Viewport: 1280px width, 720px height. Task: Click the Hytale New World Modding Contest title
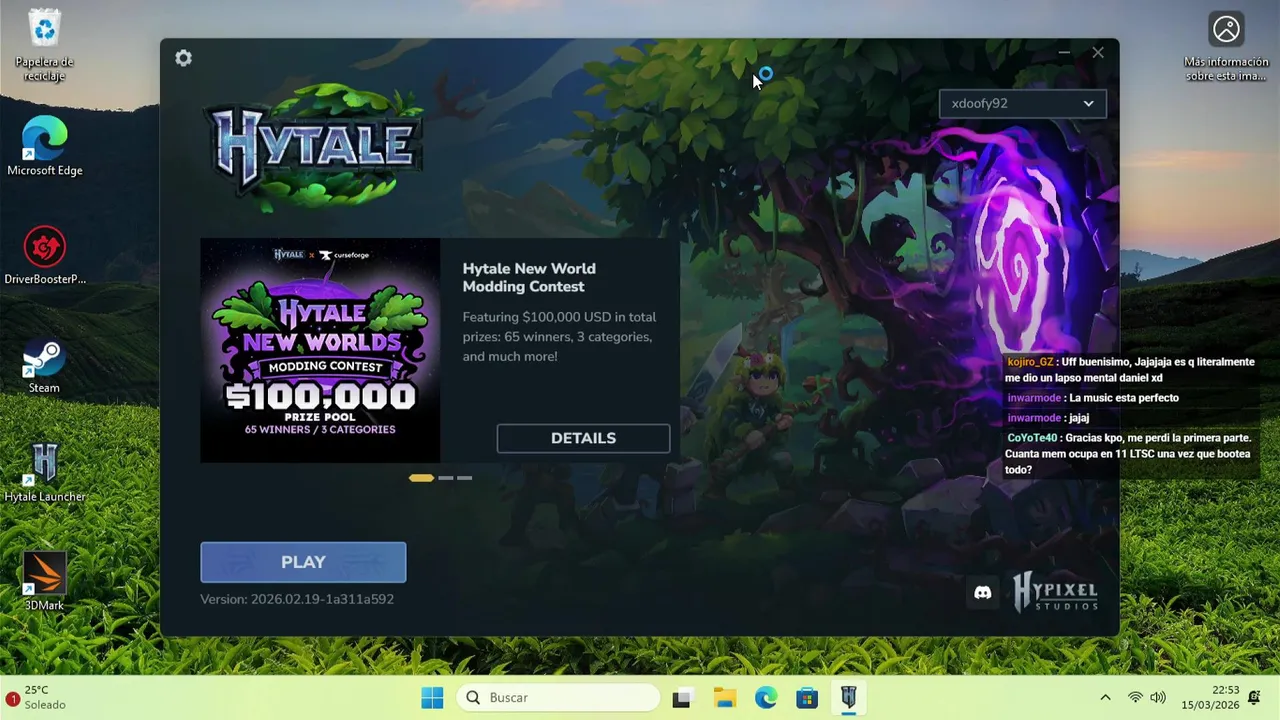[529, 277]
